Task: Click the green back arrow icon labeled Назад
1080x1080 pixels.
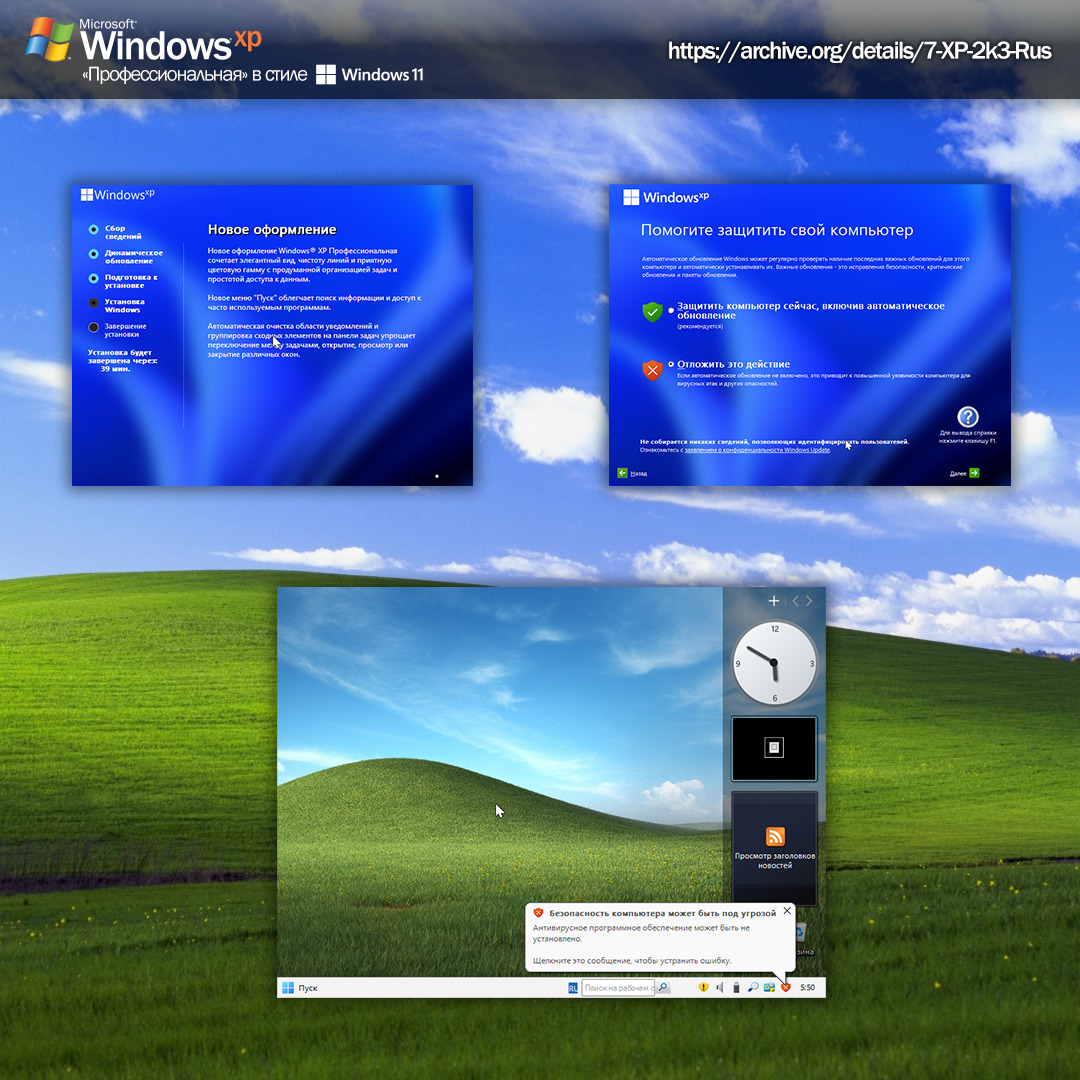Action: click(x=623, y=472)
